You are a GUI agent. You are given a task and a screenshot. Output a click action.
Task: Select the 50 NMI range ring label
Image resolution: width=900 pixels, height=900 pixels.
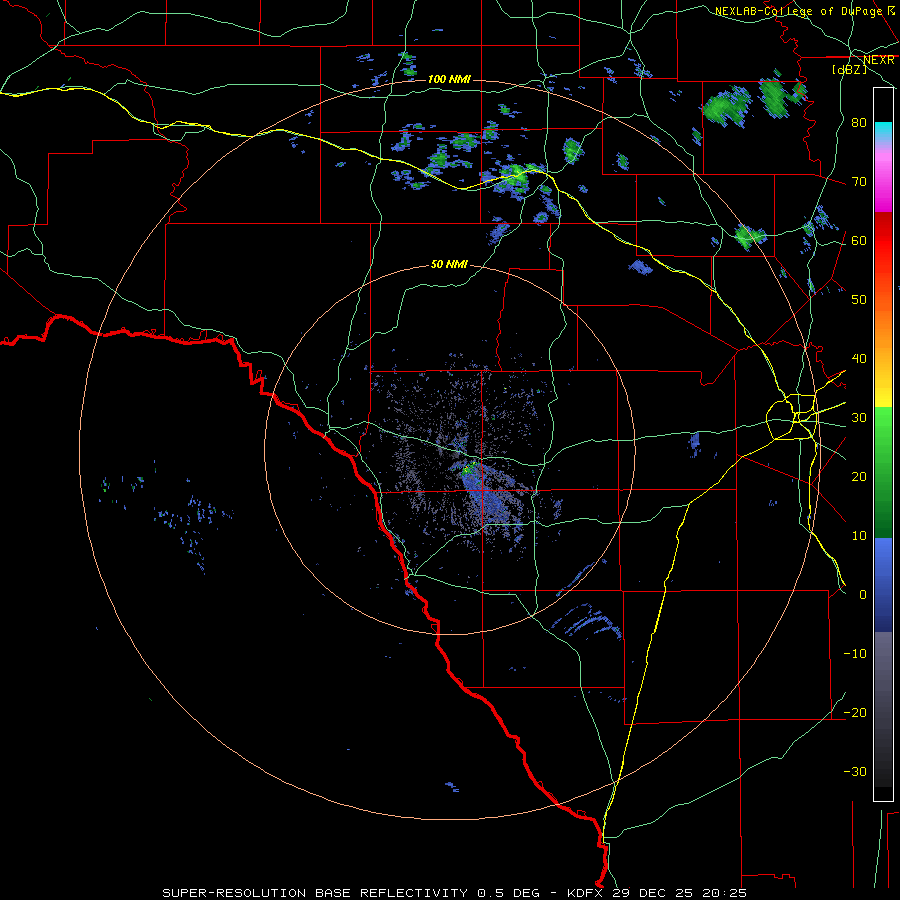coord(449,265)
